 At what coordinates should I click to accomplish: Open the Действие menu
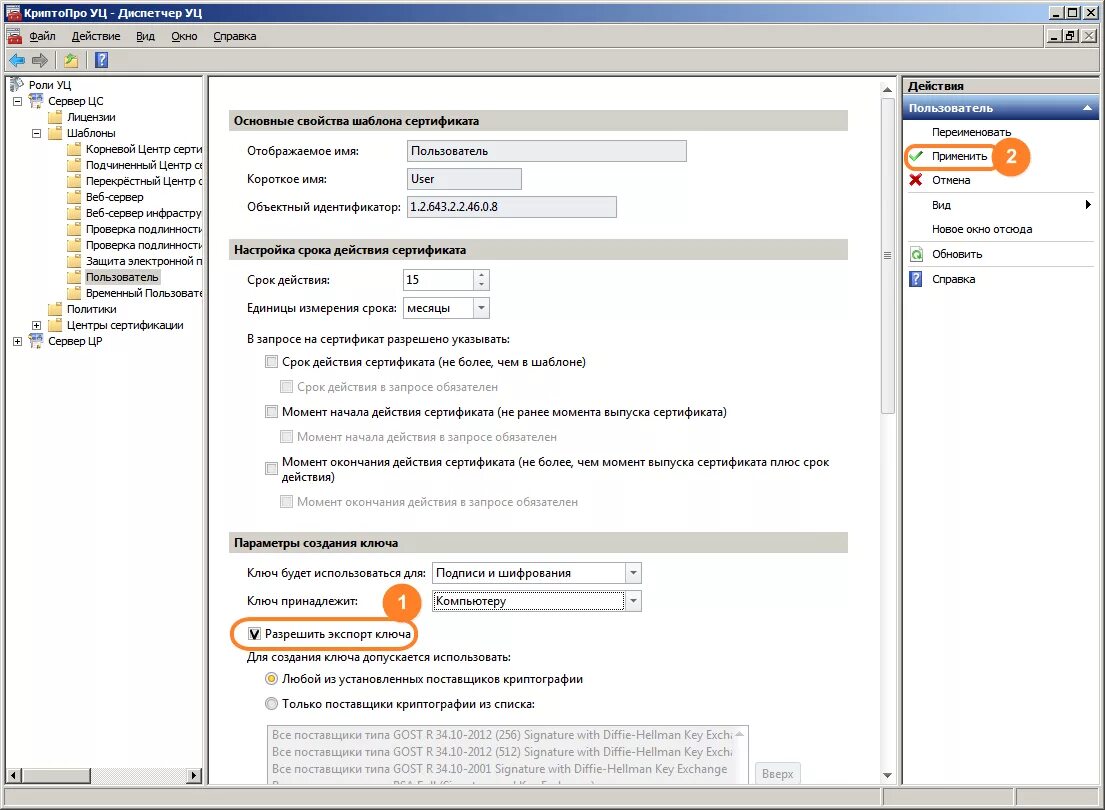(96, 36)
